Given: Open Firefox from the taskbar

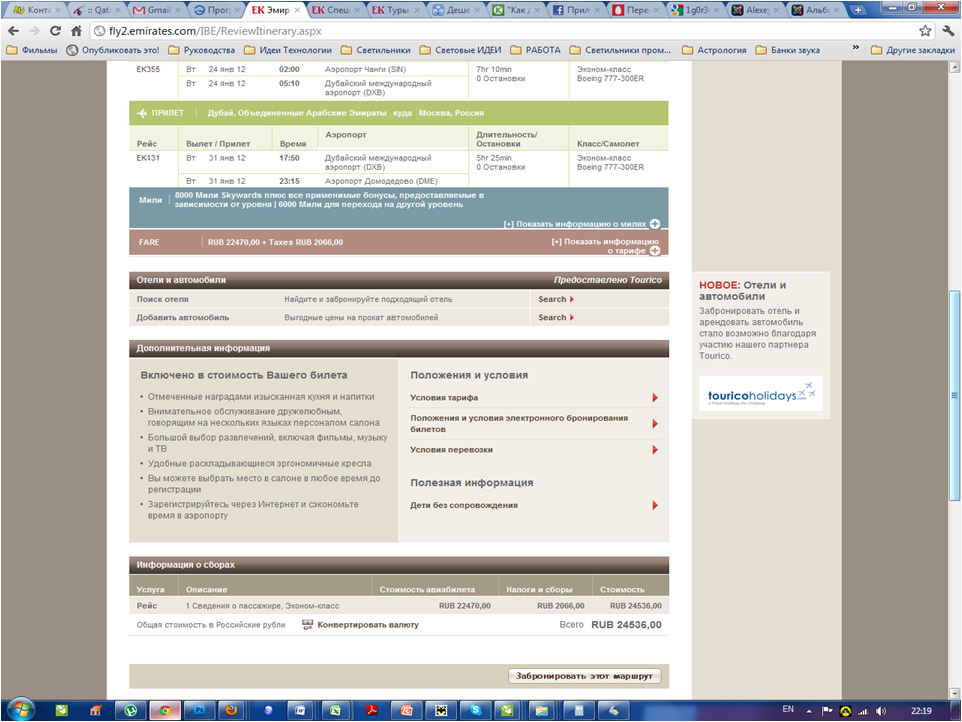Looking at the screenshot, I should (x=231, y=710).
